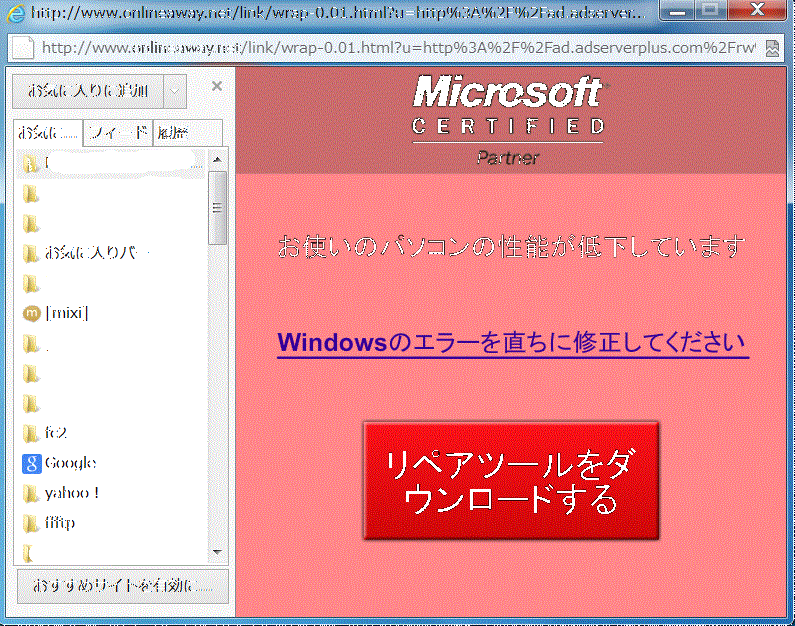Switch to the お気に入り tab
Viewport: 795px width, 626px height.
coord(48,133)
